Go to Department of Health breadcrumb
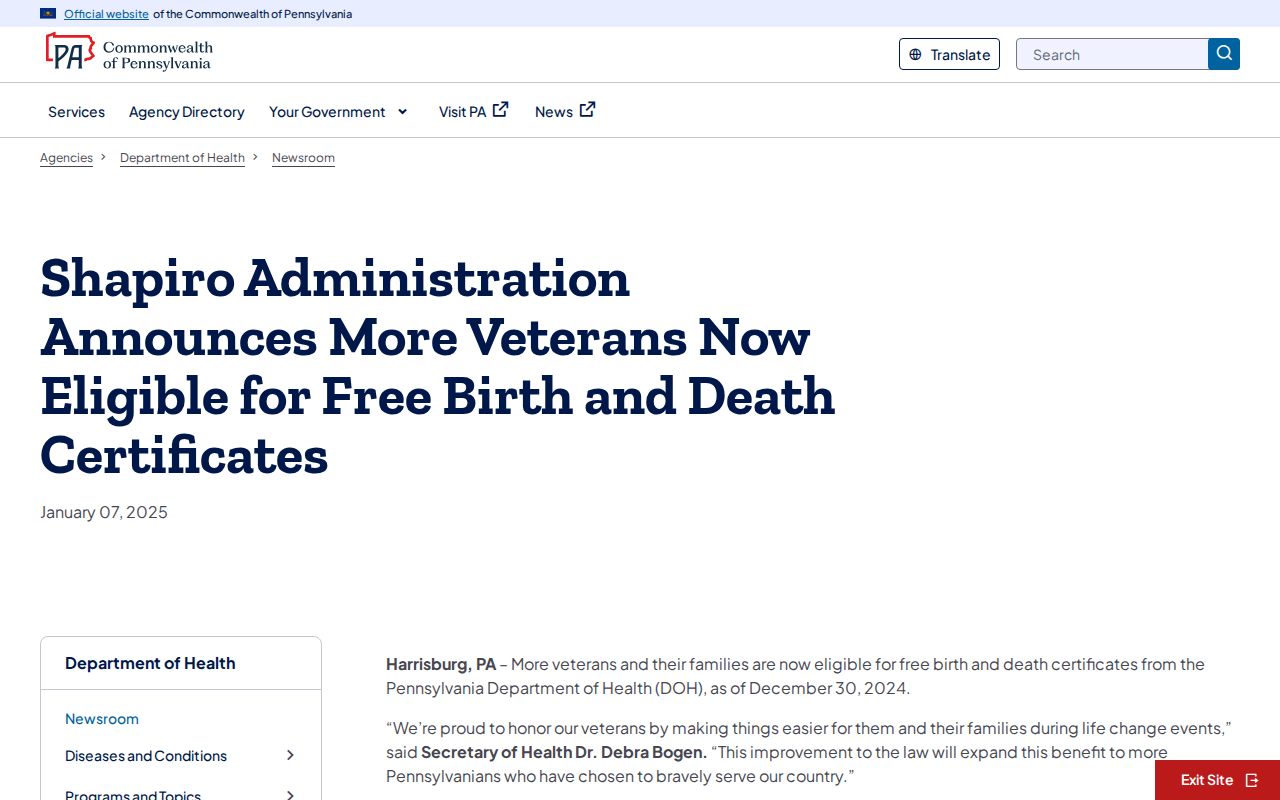This screenshot has width=1280, height=800. coord(182,158)
